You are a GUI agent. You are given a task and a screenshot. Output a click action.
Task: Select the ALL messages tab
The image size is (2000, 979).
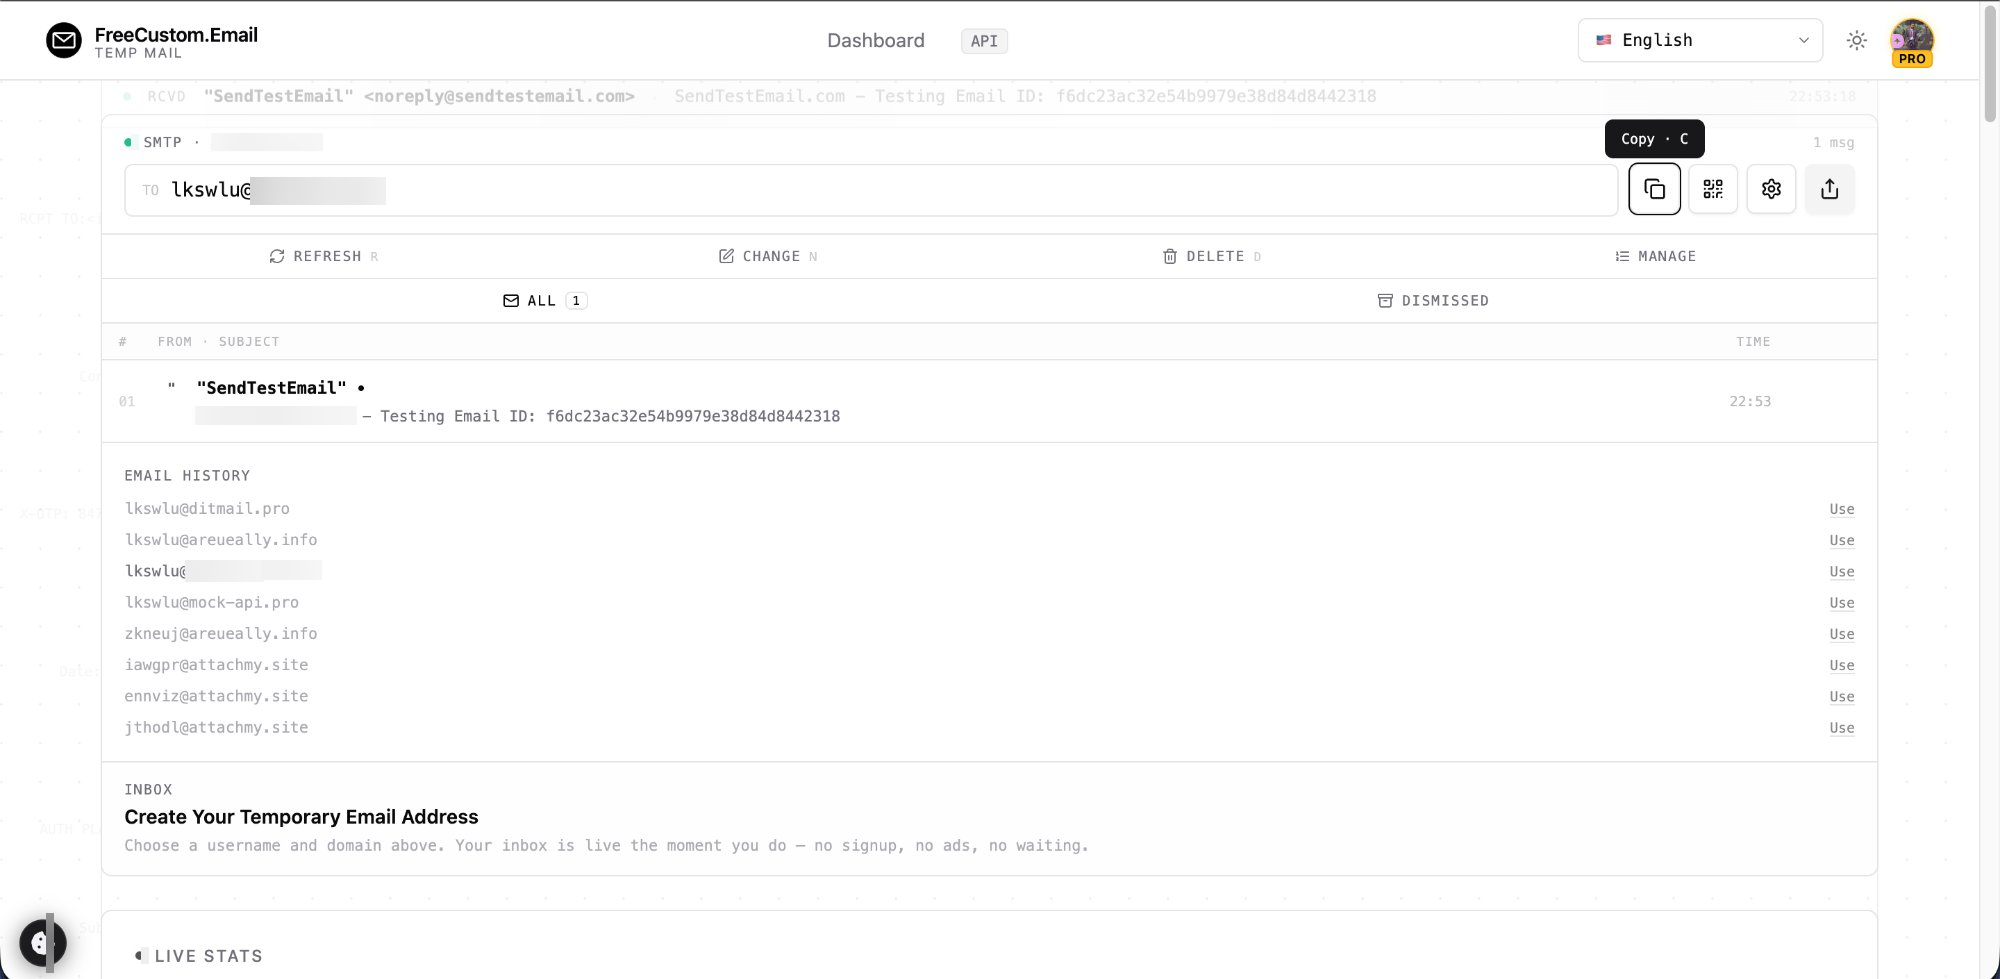(544, 300)
